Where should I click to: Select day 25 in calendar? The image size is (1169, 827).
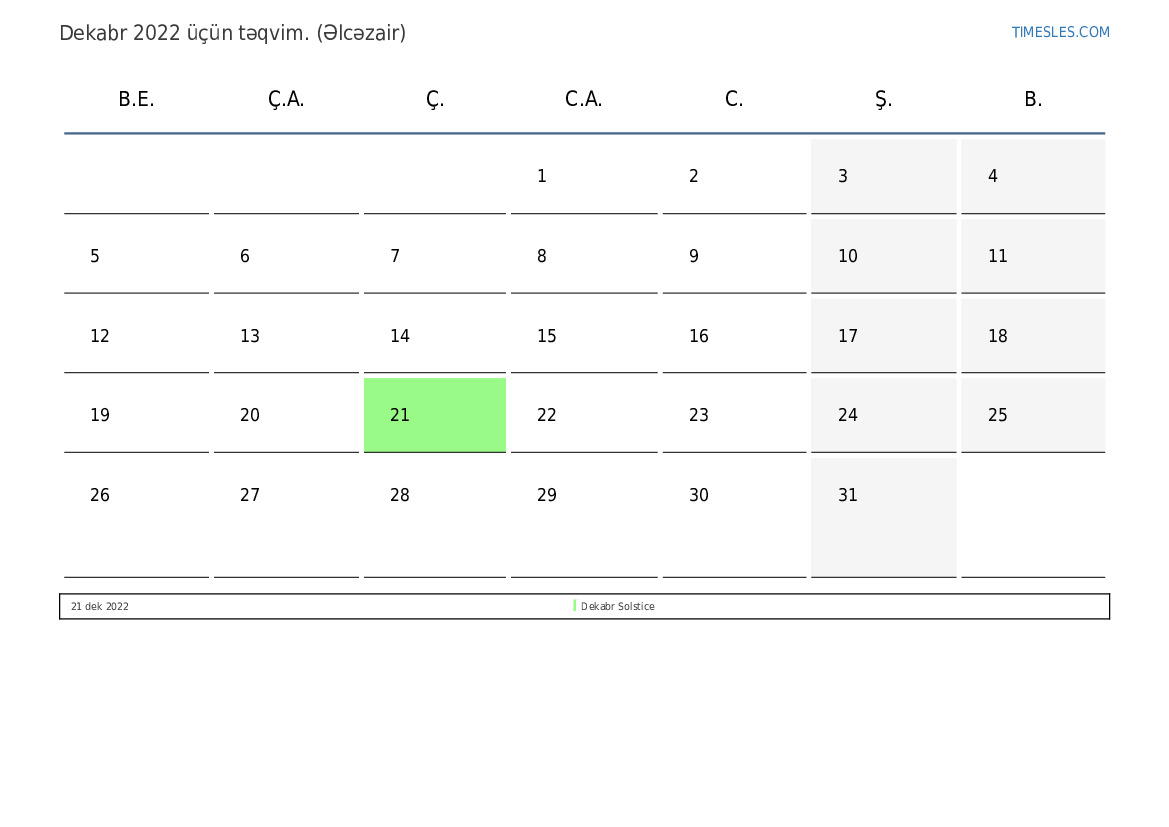click(1033, 415)
